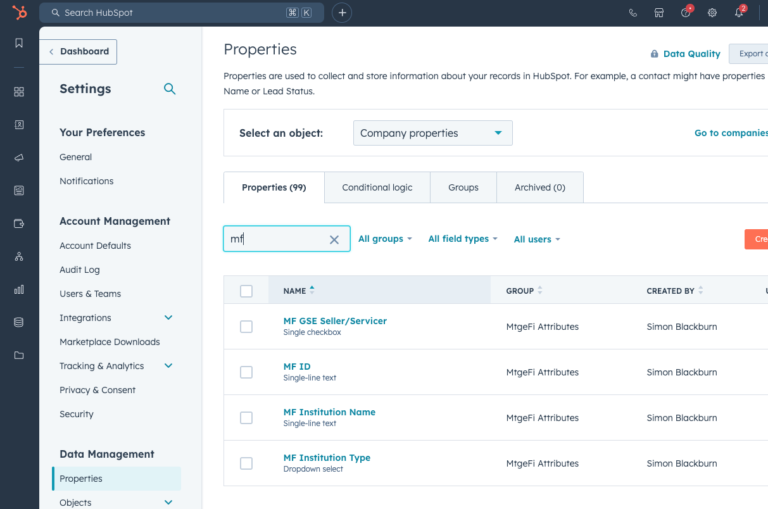Follow the Go to companies link
768x509 pixels.
[731, 133]
